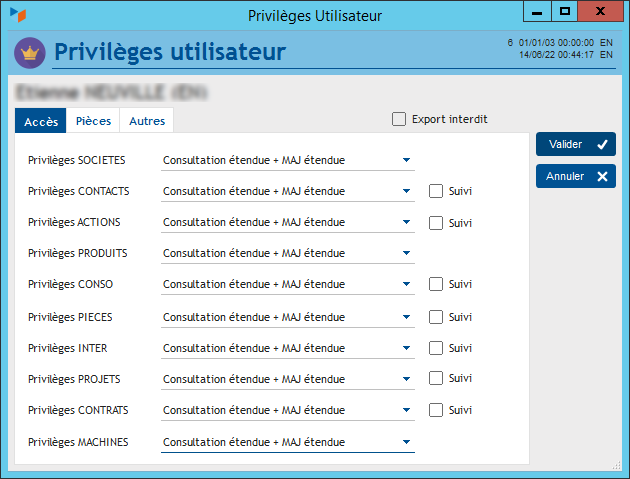Viewport: 630px width, 479px height.
Task: Expand the Privilèges PRODUITS dropdown arrow
Action: click(406, 253)
